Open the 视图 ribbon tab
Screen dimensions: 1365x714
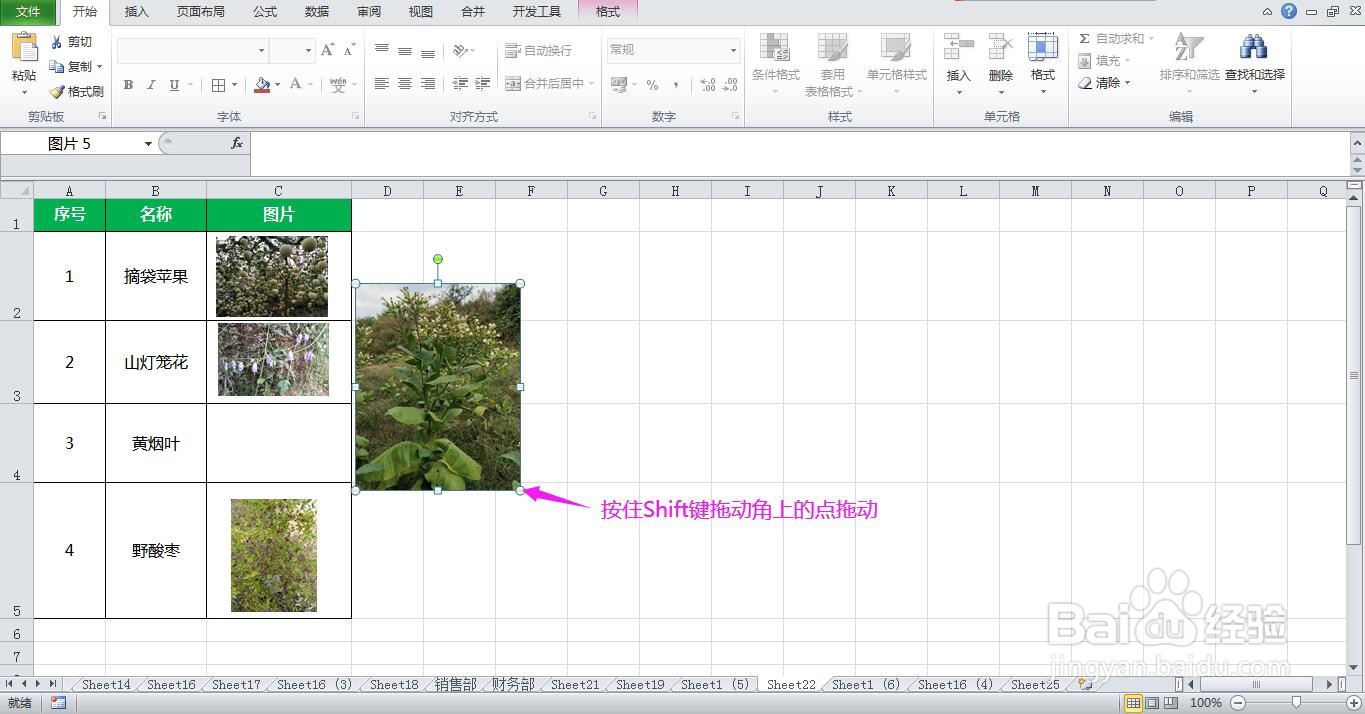(420, 12)
